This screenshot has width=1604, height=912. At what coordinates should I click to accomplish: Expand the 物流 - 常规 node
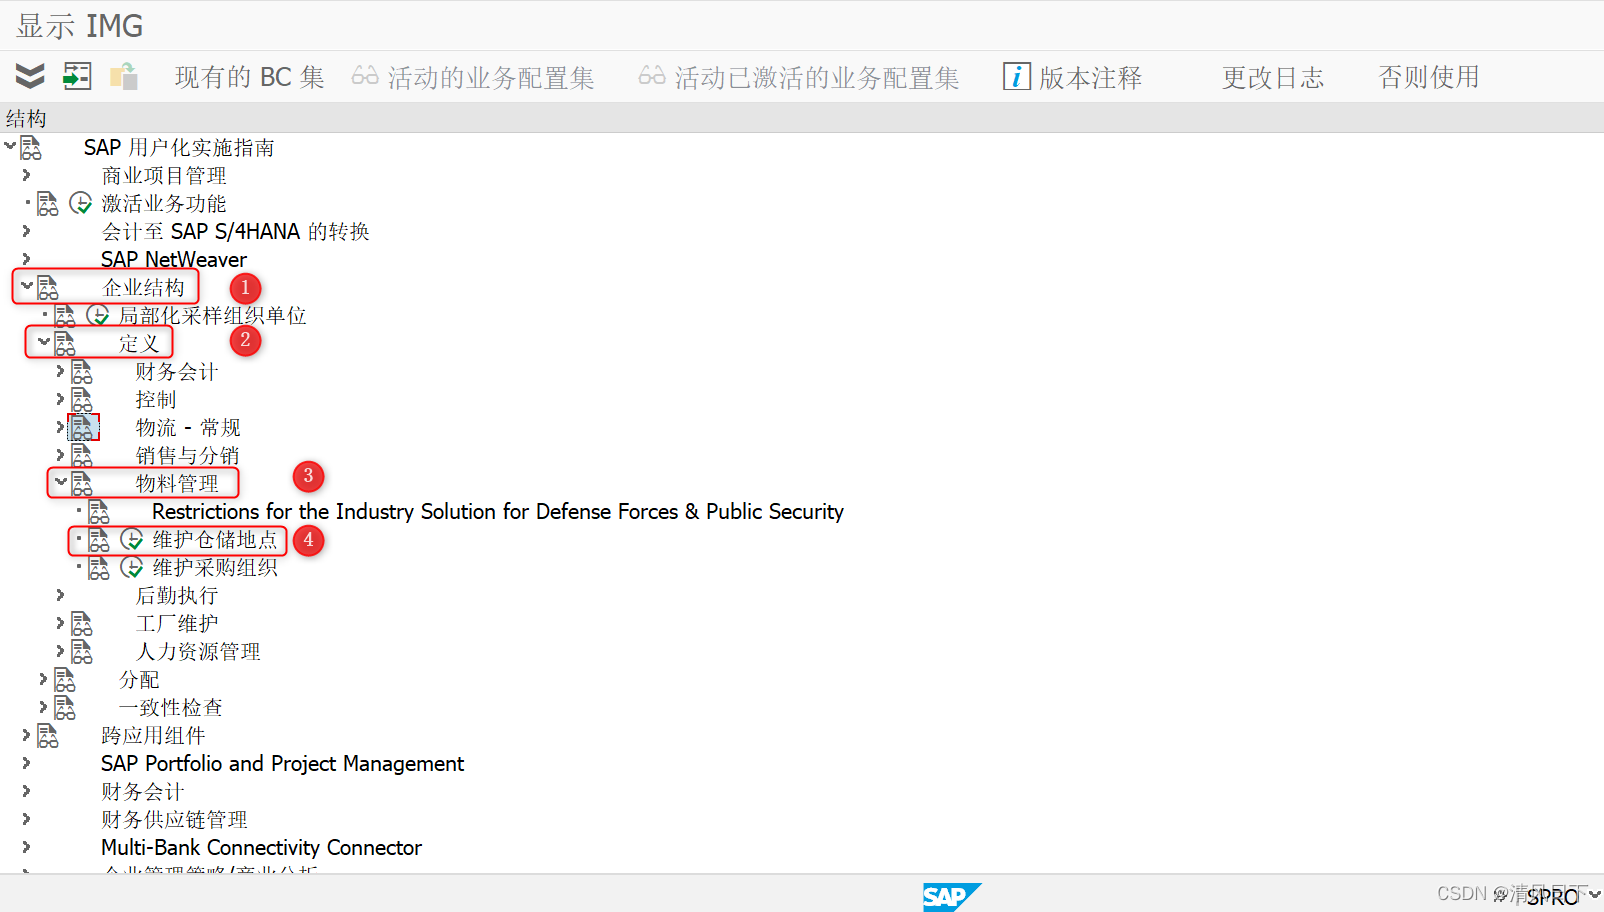[x=60, y=427]
